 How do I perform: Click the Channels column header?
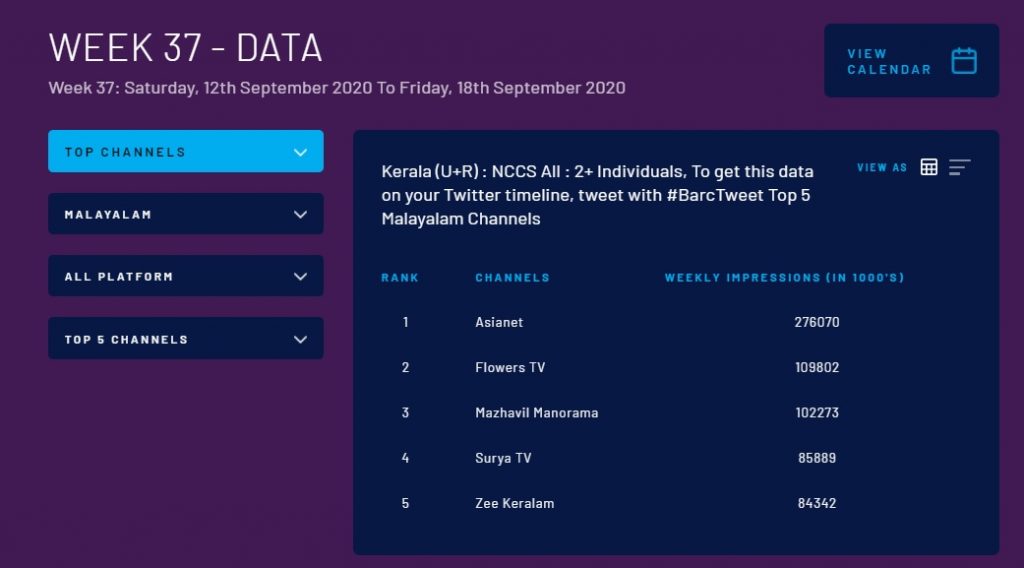[x=512, y=277]
